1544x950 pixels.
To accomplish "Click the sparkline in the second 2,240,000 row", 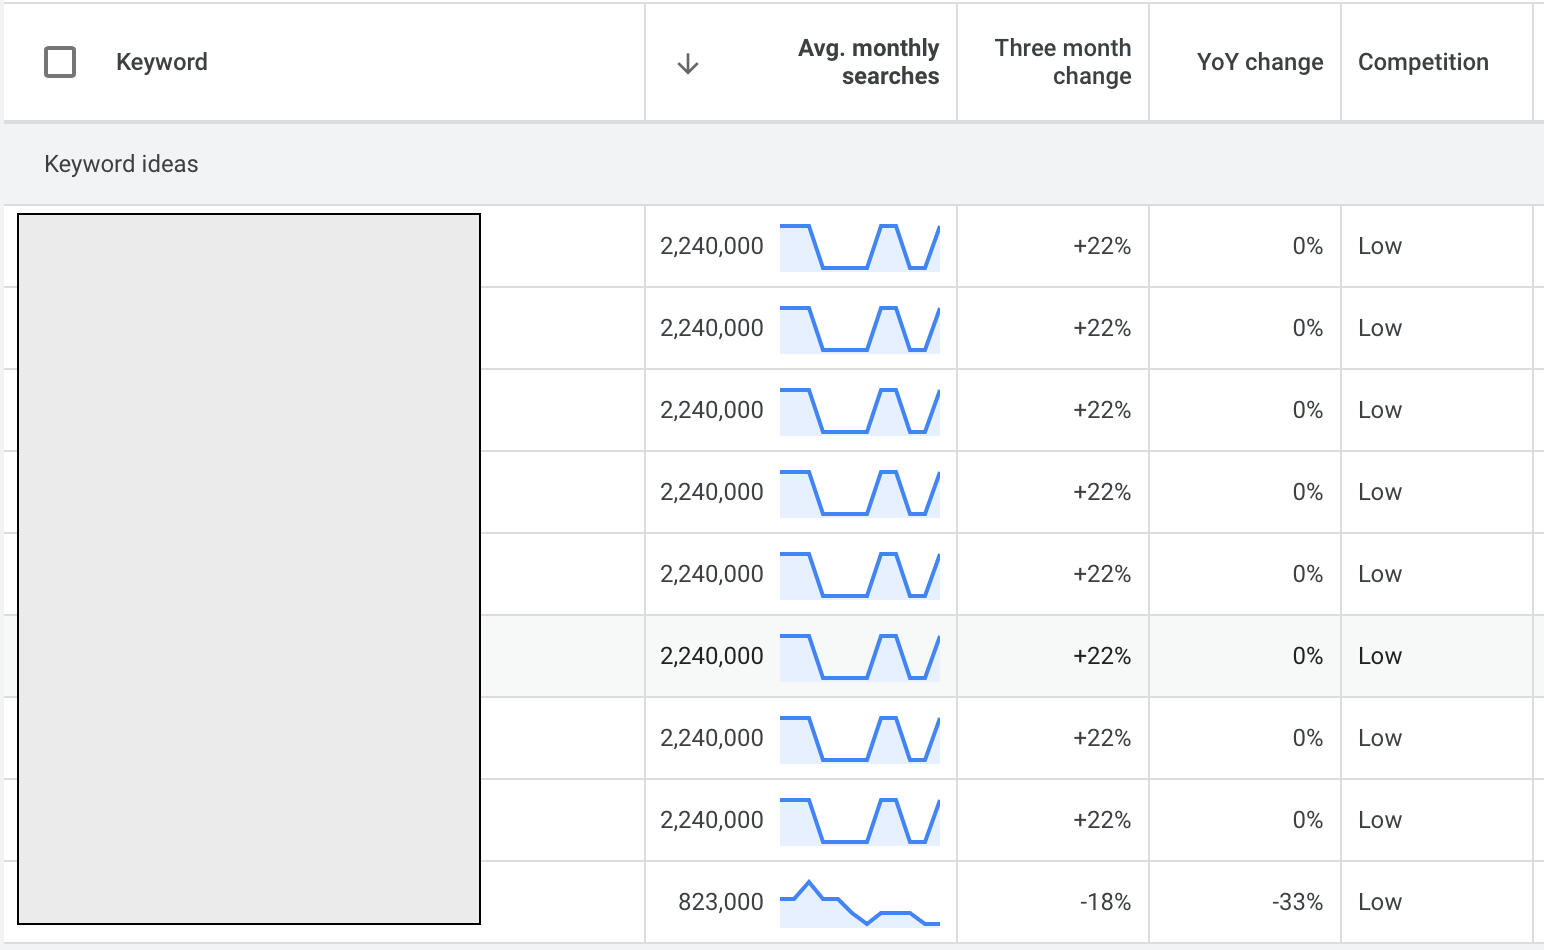I will coord(860,328).
